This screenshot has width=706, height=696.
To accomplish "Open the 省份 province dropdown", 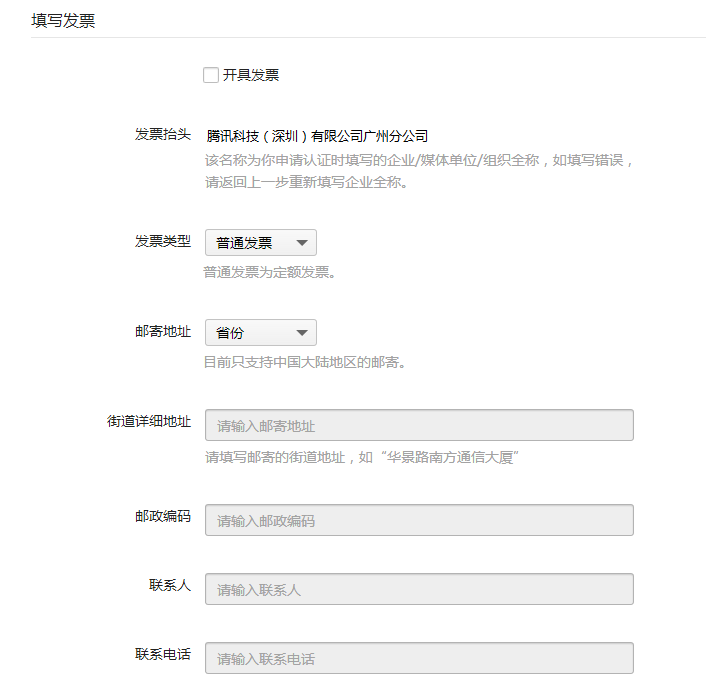I will pos(261,333).
